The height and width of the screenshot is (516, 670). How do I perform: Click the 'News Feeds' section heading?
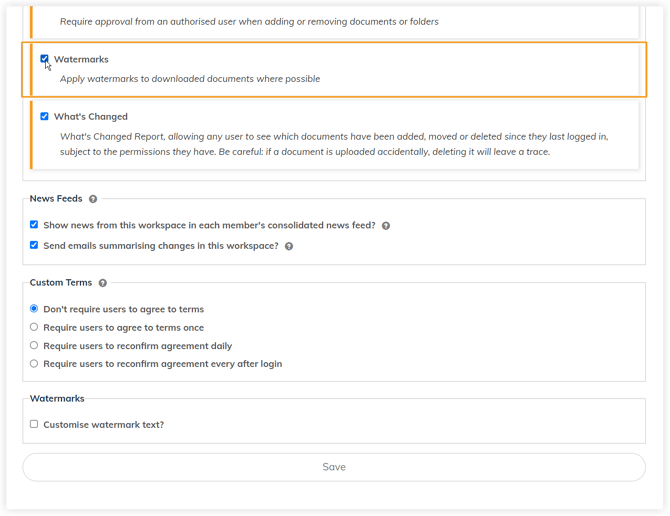tap(56, 199)
